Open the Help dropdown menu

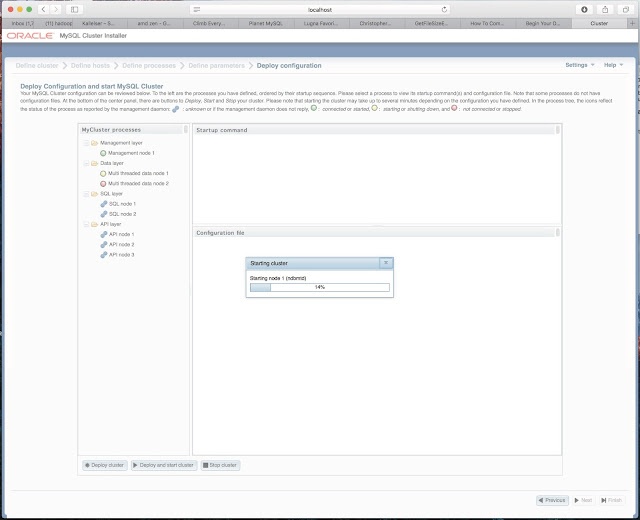(x=613, y=65)
